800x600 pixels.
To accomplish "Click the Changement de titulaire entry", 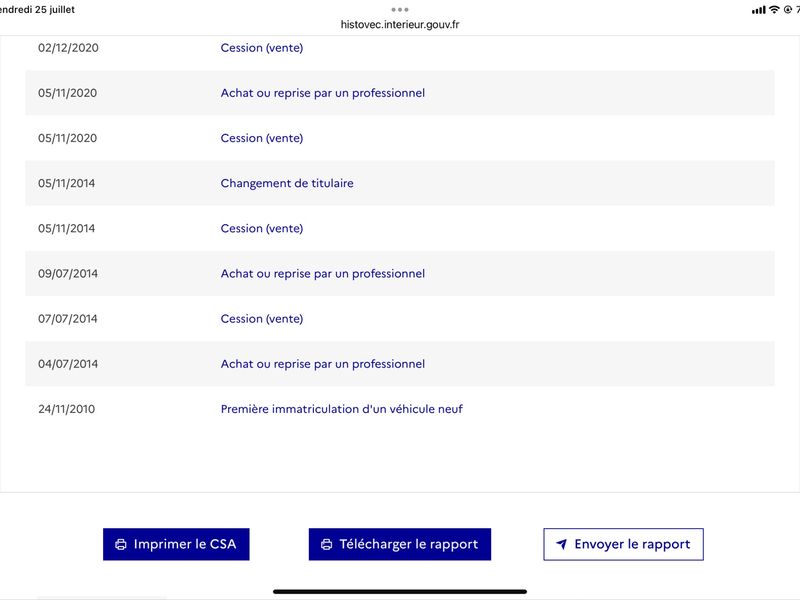I will click(x=287, y=183).
